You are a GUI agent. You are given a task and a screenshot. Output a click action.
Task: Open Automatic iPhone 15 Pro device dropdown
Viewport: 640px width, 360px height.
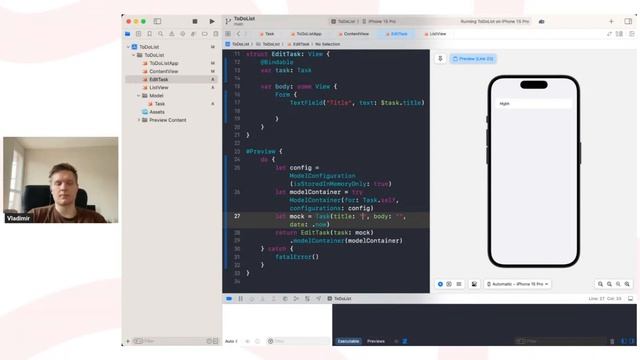point(518,284)
